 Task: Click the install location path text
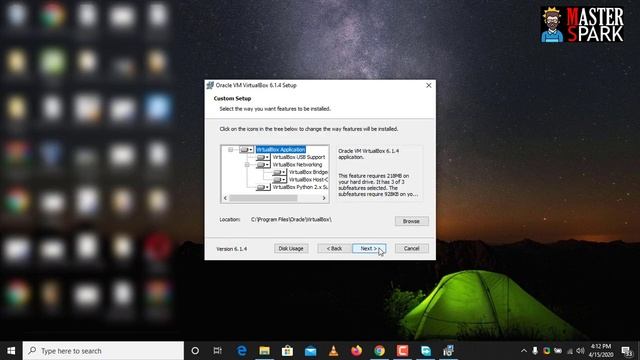[291, 220]
